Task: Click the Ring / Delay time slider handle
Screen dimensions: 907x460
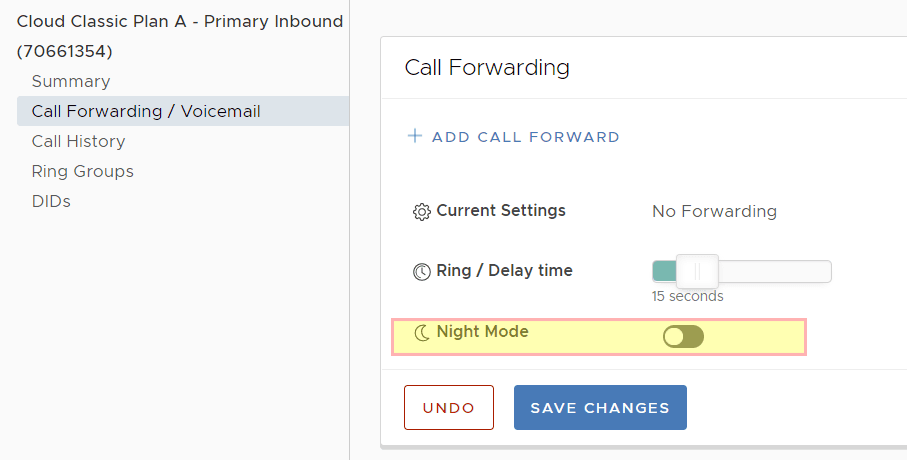Action: click(697, 271)
